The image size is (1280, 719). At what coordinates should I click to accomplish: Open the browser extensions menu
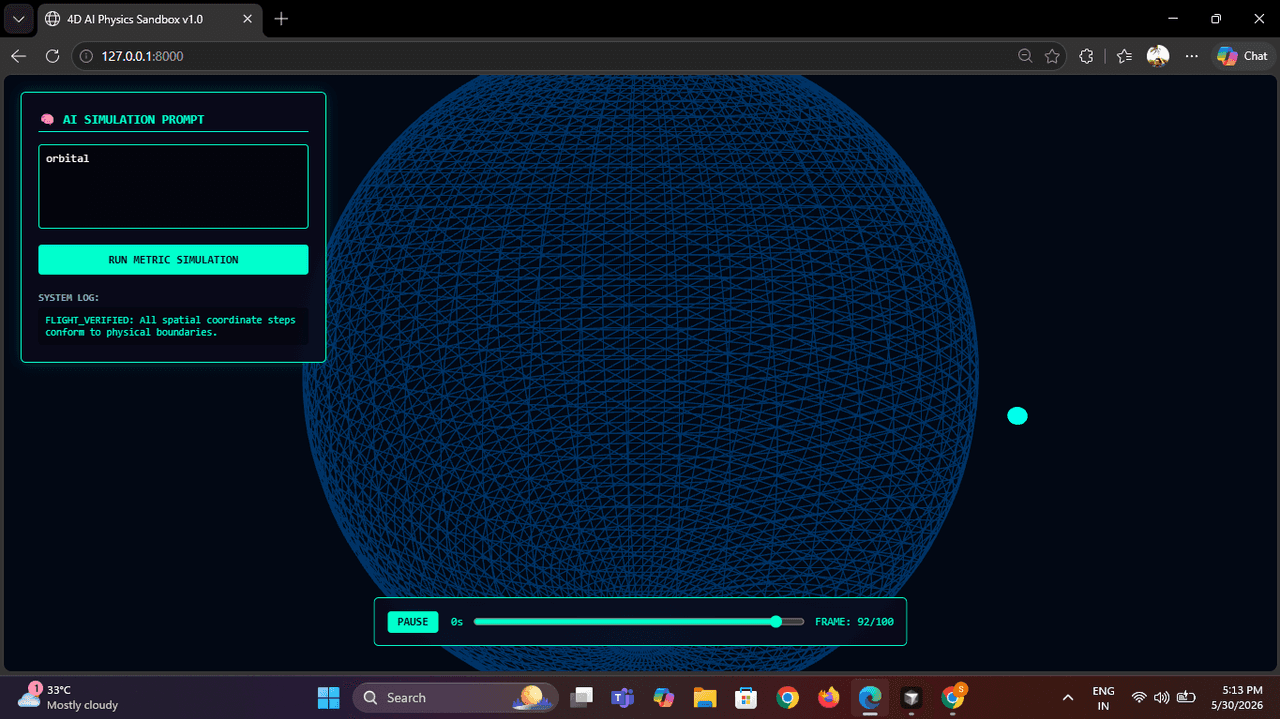[1087, 56]
